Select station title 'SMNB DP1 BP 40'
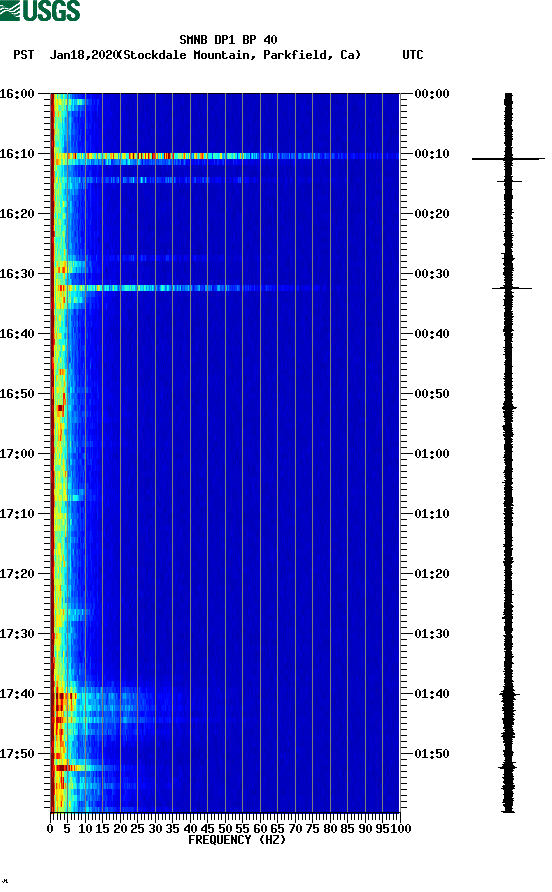Screen dimensions: 552x892 tap(228, 40)
